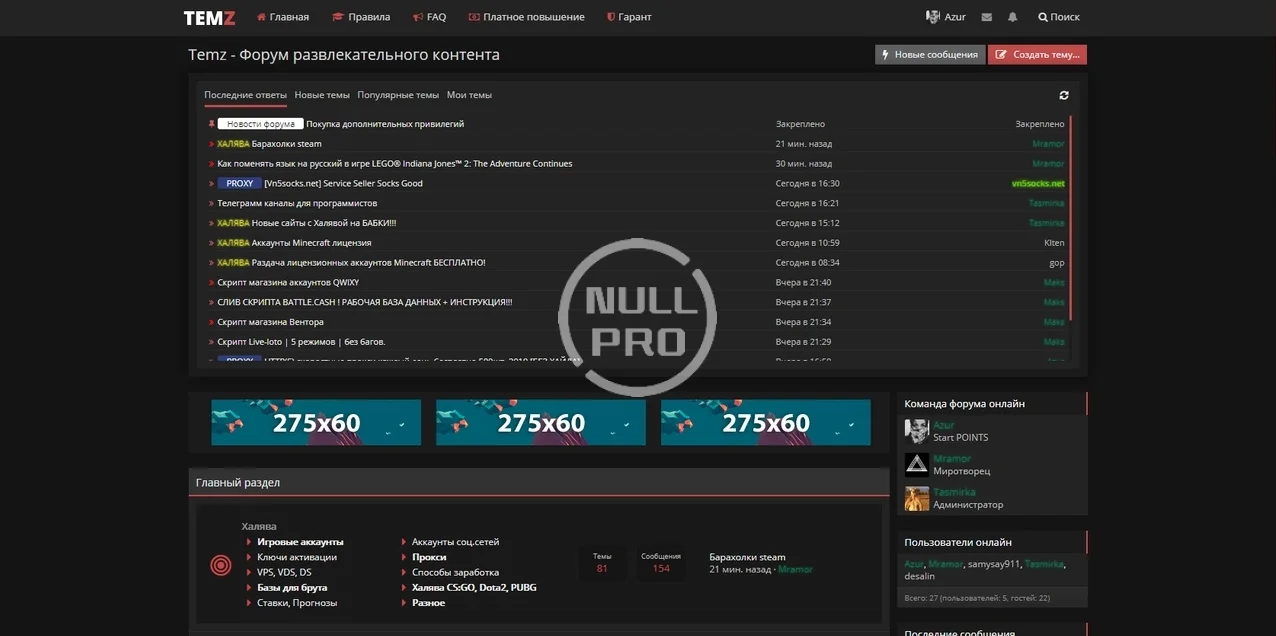The height and width of the screenshot is (636, 1276).
Task: Open the bell notifications icon
Action: (x=1013, y=17)
